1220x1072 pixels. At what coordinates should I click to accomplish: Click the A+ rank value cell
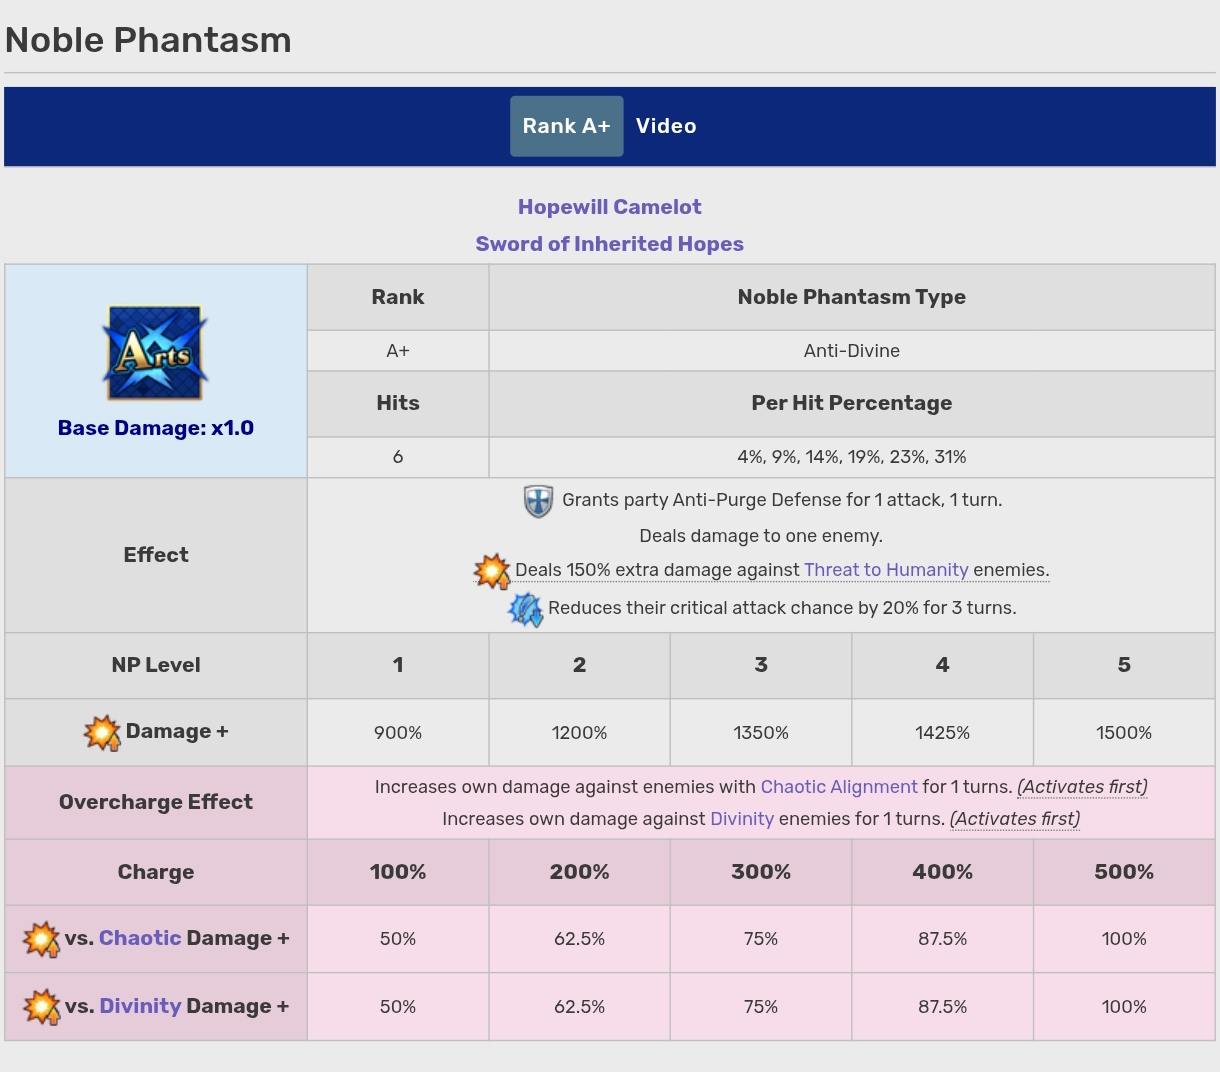coord(398,351)
